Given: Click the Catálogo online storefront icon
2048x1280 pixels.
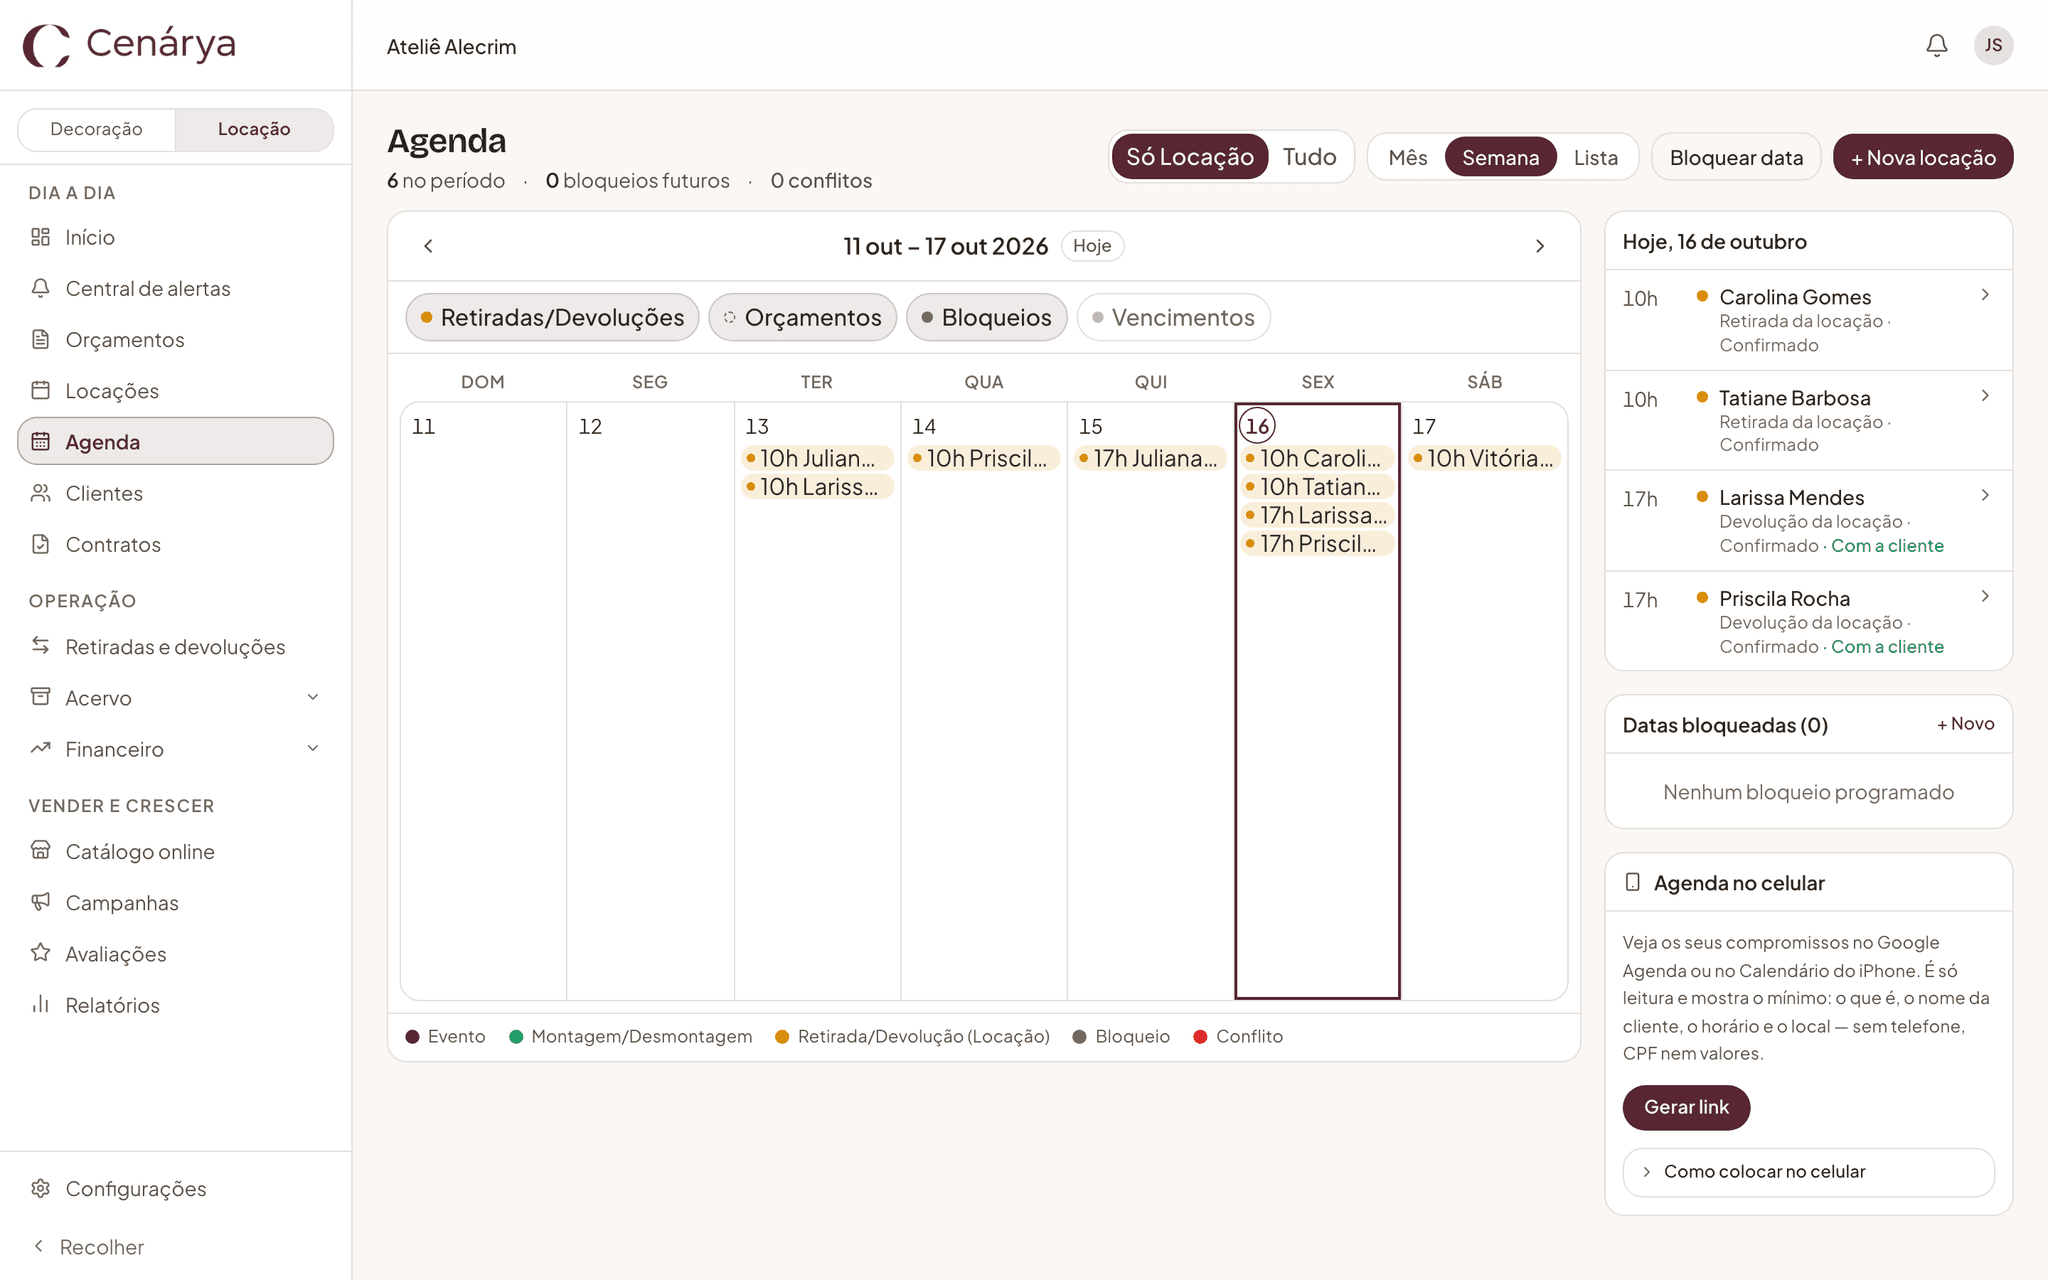Looking at the screenshot, I should pos(40,851).
